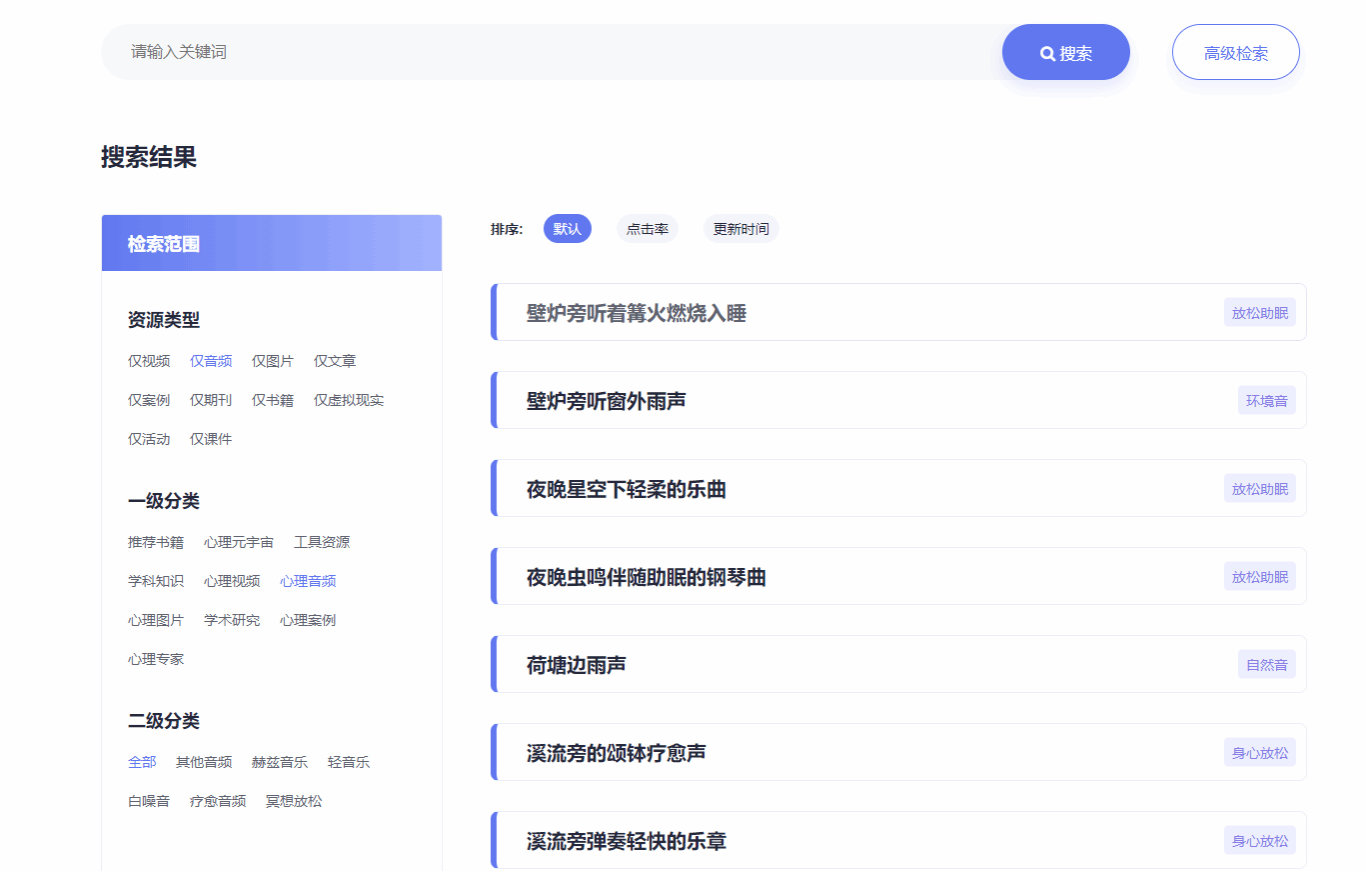The height and width of the screenshot is (871, 1366).
Task: Sort results by update time (更新时间)
Action: coord(741,229)
